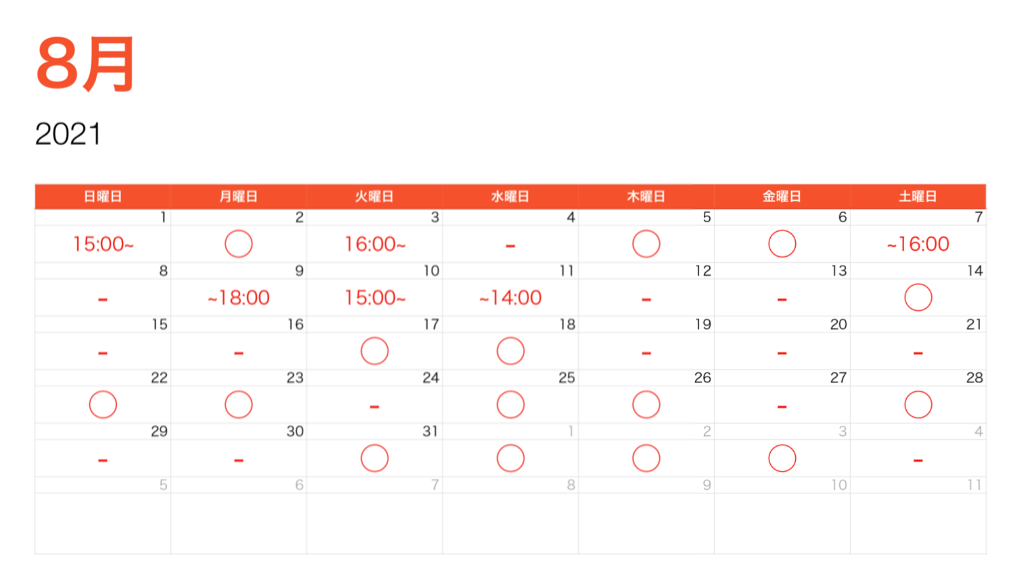Click the 15:00~ entry on August 1
This screenshot has height=585, width=1024.
[x=103, y=244]
